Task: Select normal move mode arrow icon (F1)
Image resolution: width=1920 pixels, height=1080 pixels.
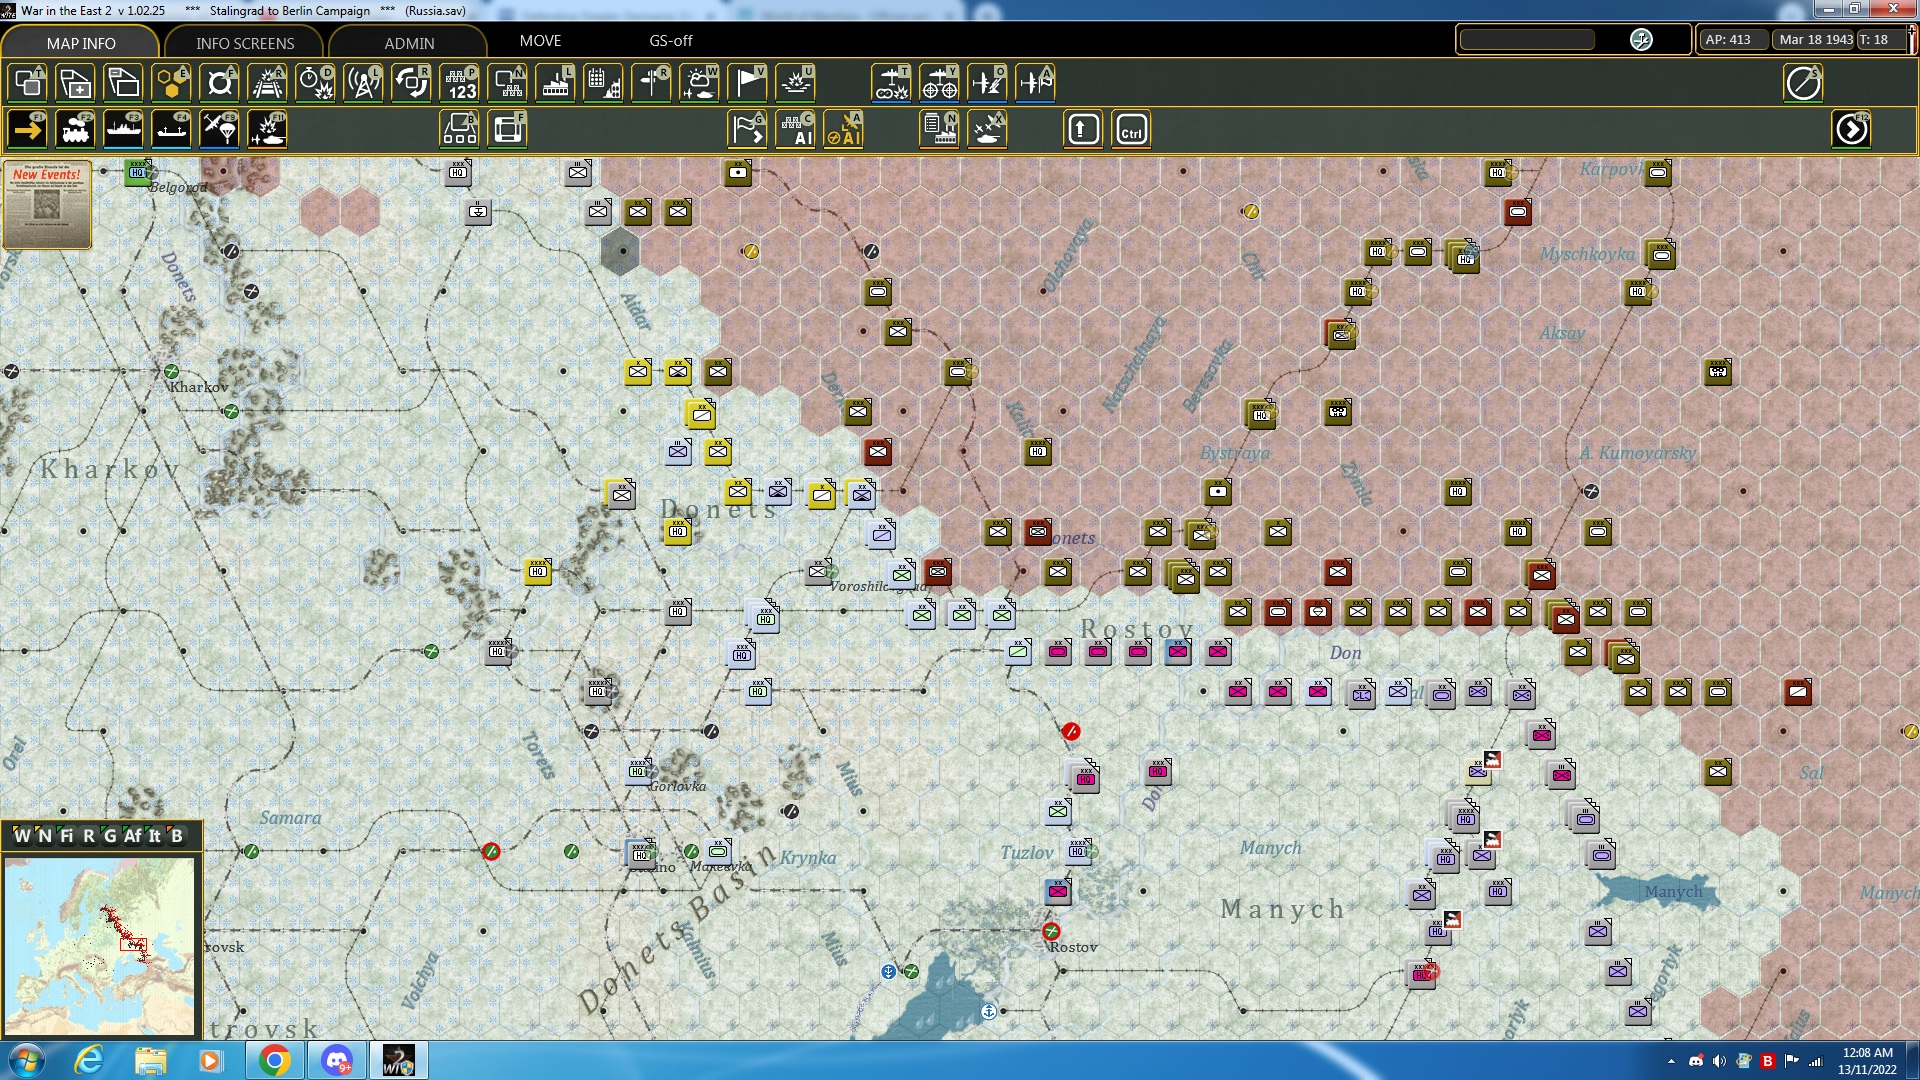Action: point(27,129)
